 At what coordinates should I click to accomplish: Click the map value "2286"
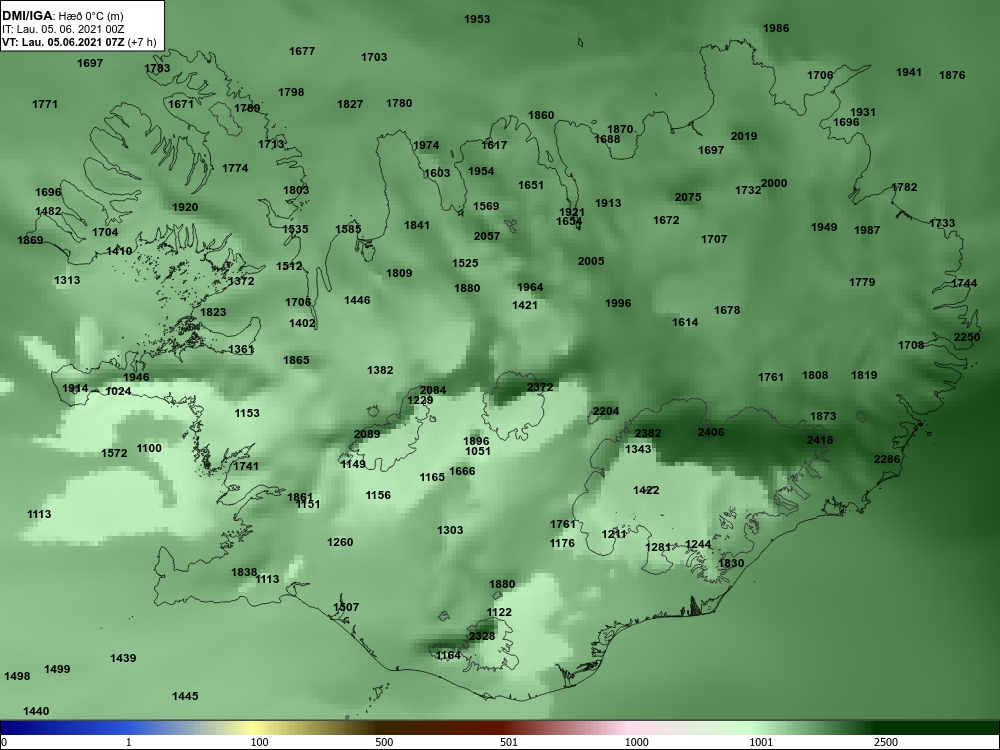887,459
